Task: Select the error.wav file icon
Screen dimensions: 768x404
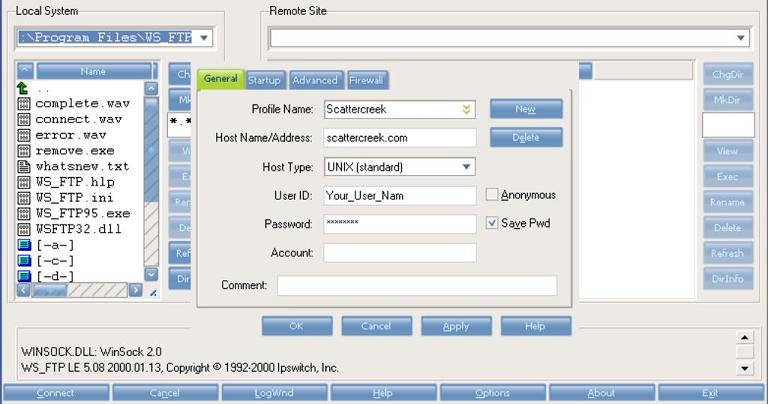Action: pos(24,135)
